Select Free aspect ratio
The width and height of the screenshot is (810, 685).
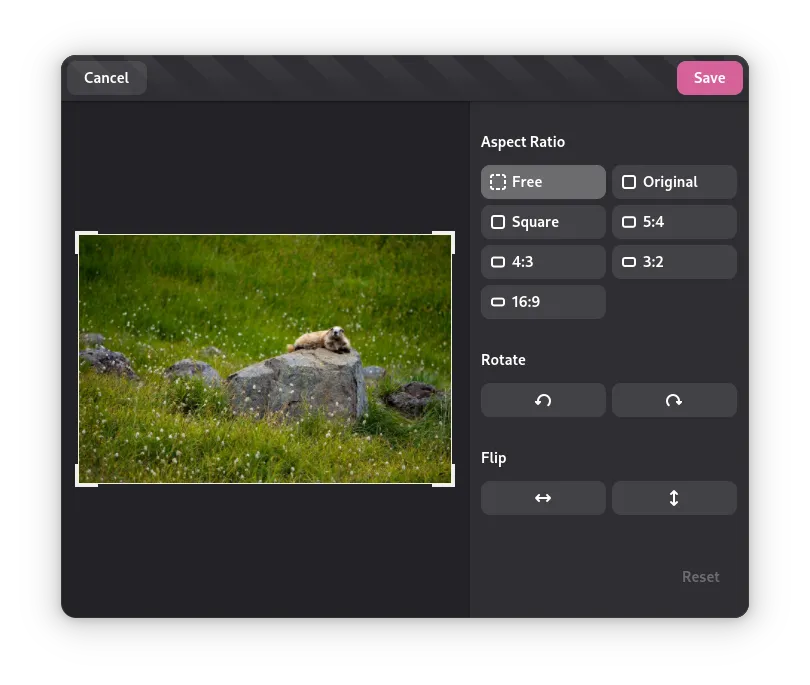(543, 182)
